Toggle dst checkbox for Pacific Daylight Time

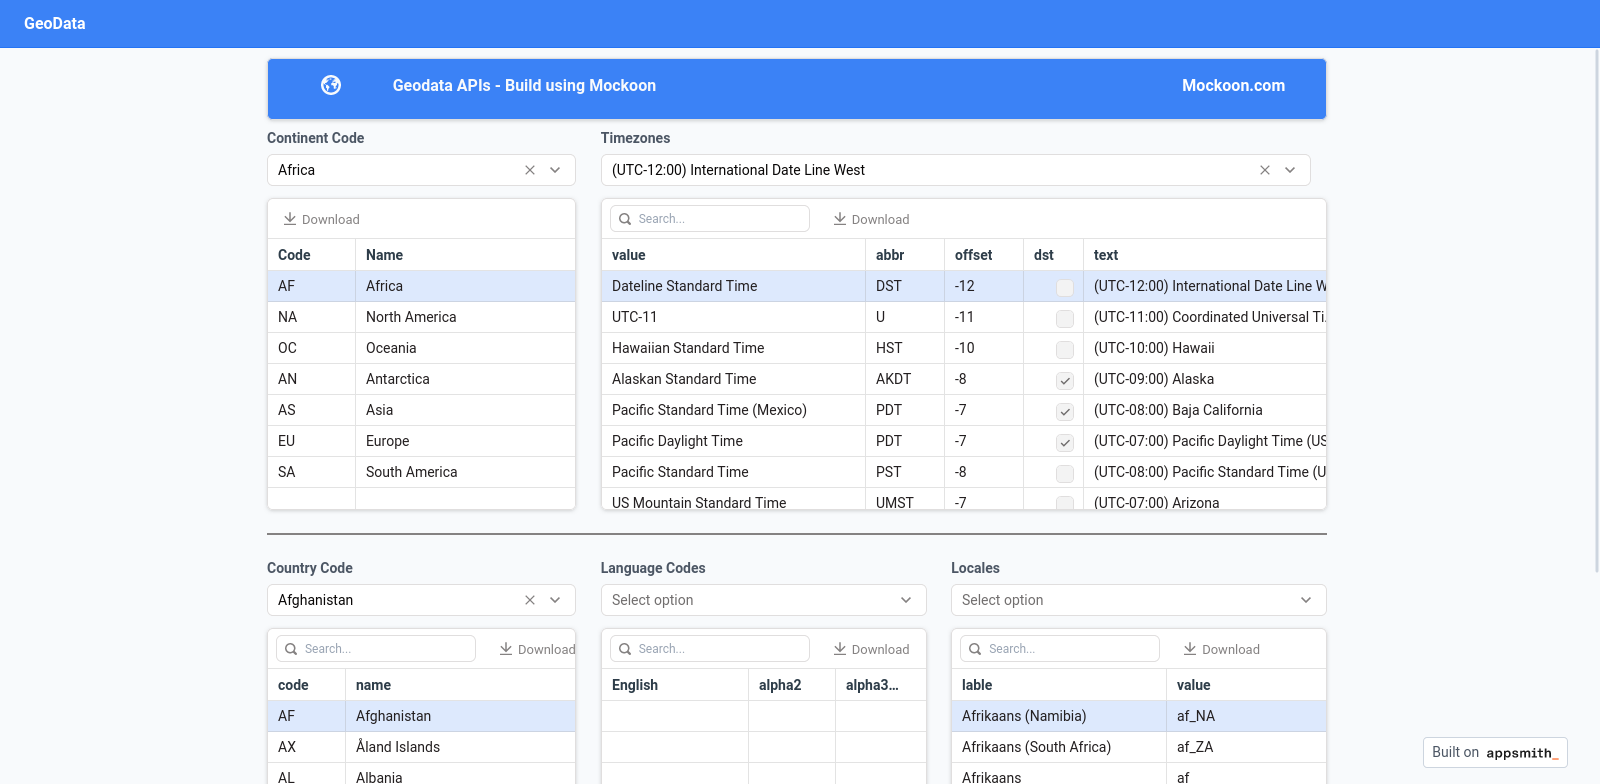click(1065, 442)
